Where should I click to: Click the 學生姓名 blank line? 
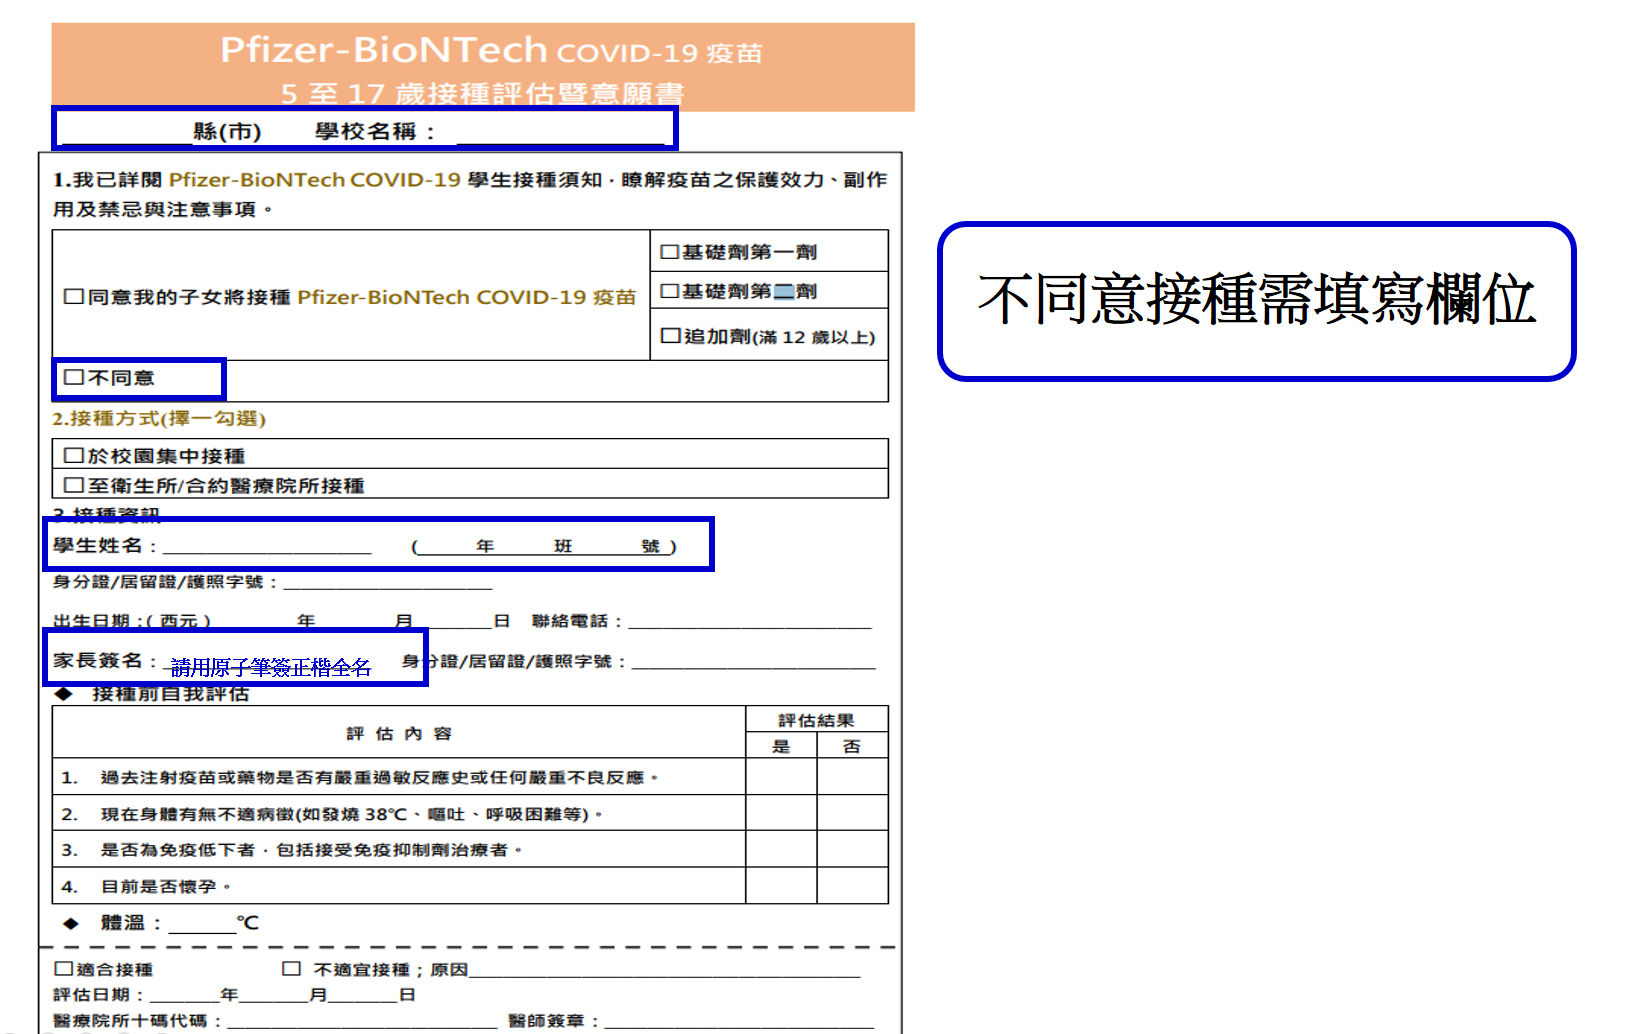click(267, 546)
